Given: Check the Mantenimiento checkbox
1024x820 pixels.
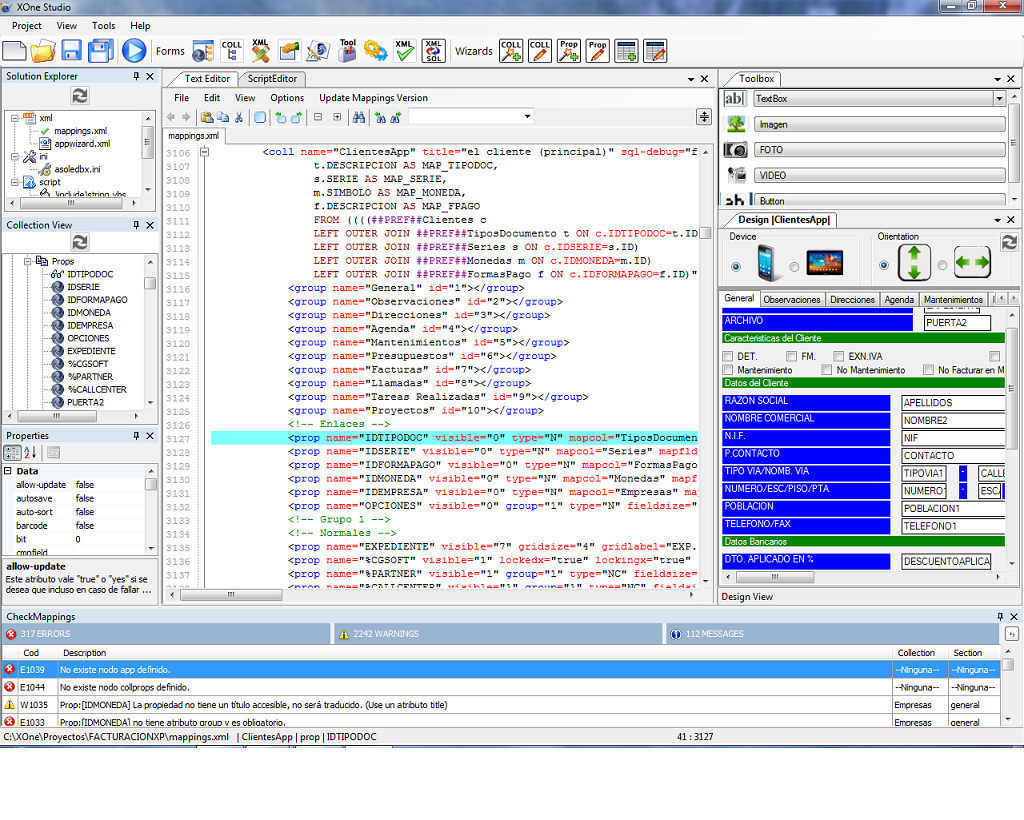Looking at the screenshot, I should pyautogui.click(x=728, y=370).
